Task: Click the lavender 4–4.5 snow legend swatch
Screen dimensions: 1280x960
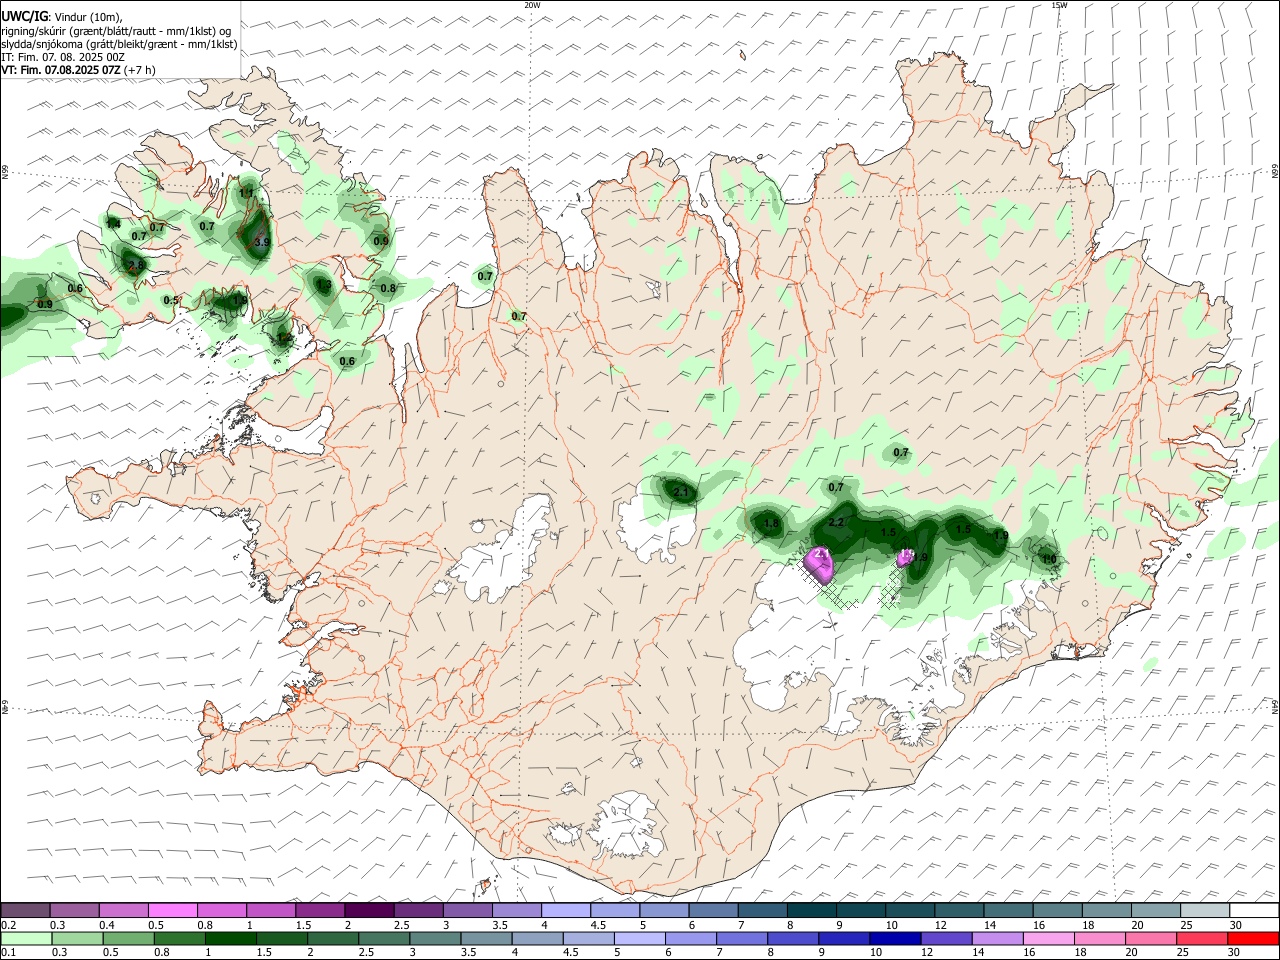Action: pos(565,910)
